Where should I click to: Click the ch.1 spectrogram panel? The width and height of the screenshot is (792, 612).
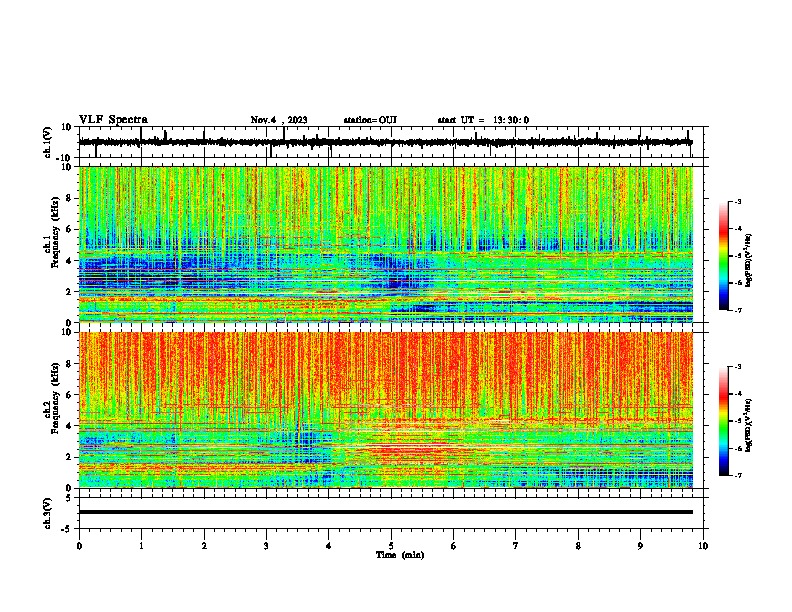pos(386,244)
